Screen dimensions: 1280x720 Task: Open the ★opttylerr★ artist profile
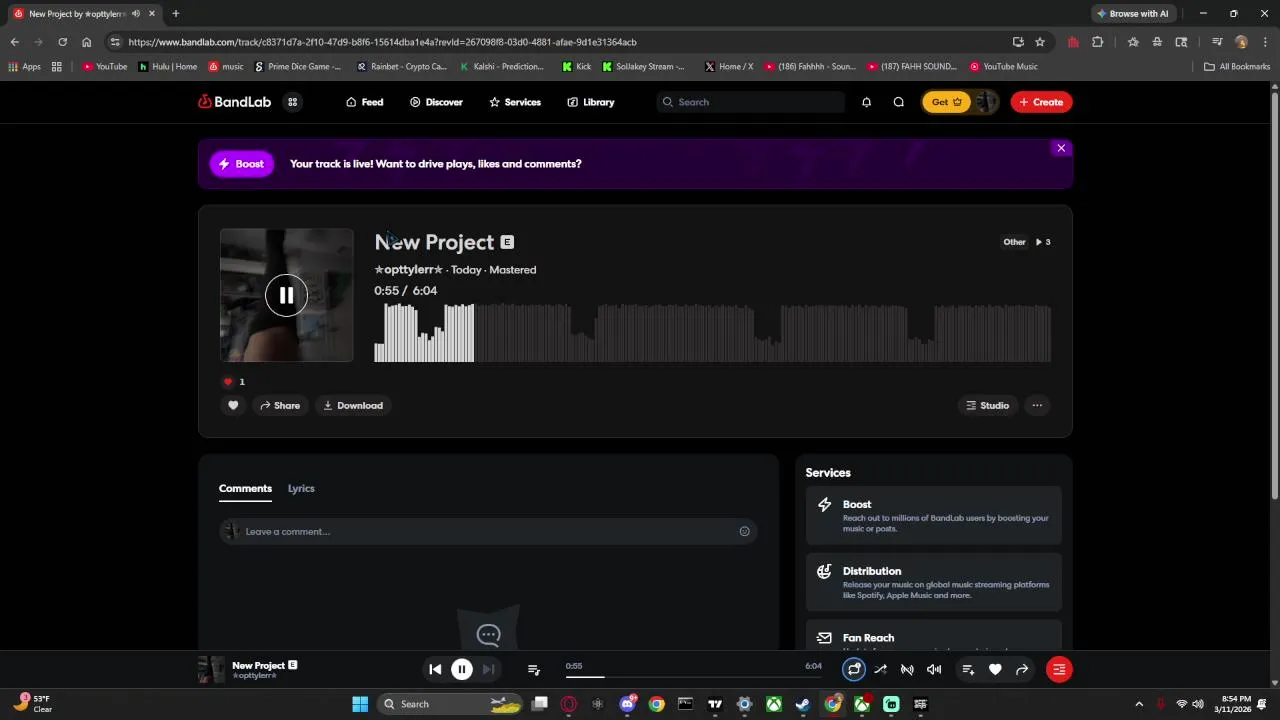tap(408, 270)
